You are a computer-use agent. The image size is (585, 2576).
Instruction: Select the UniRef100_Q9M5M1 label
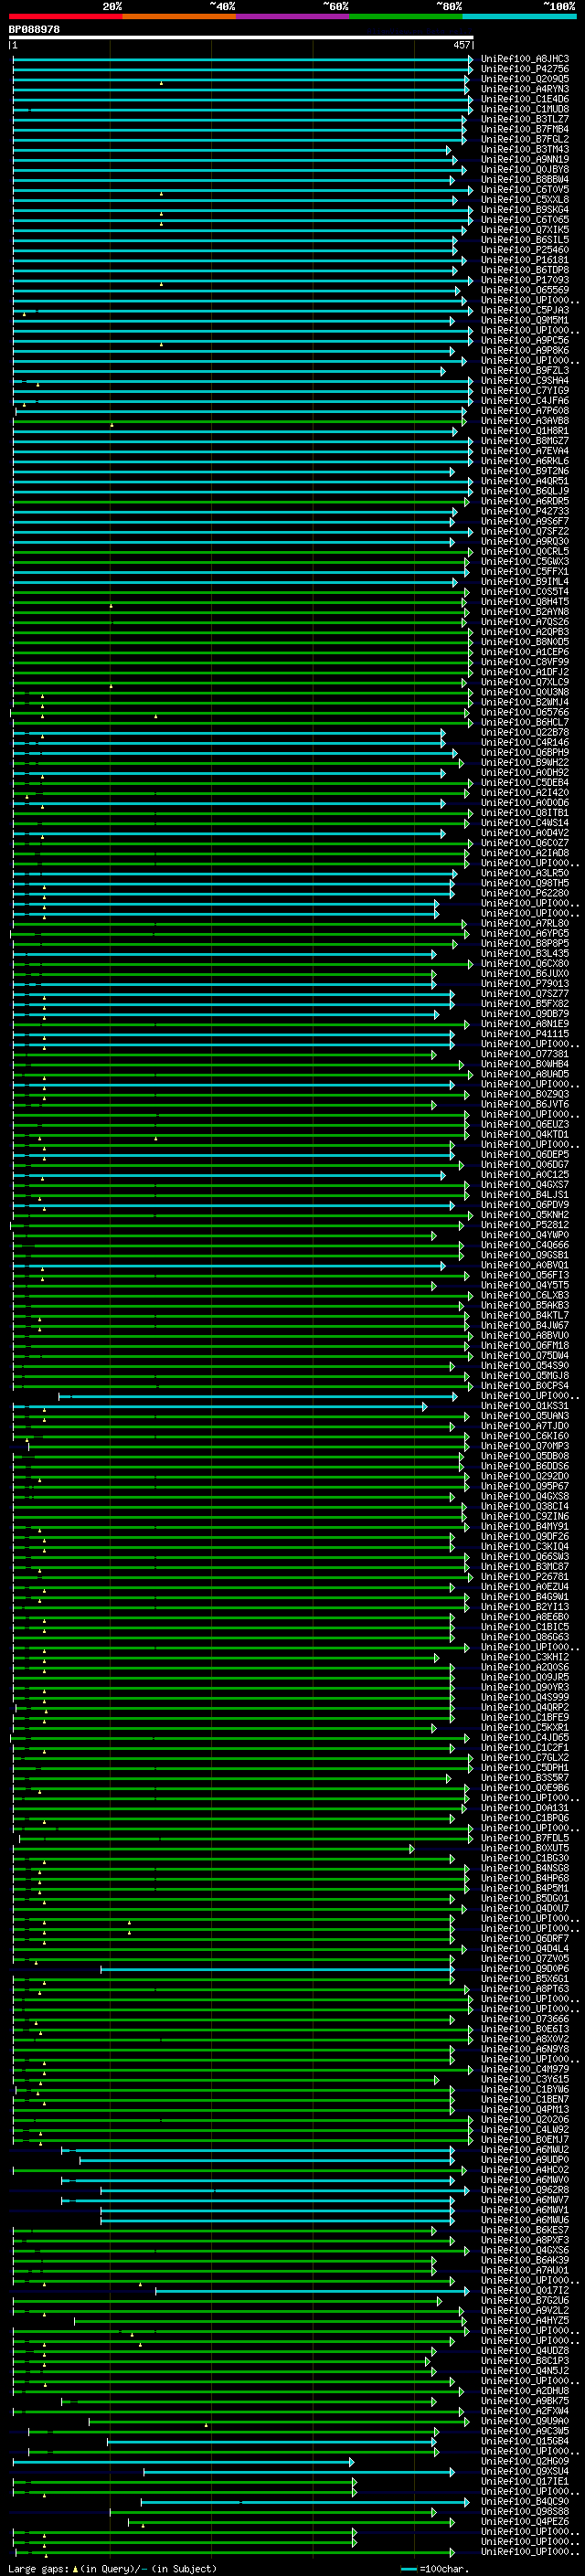(x=525, y=320)
